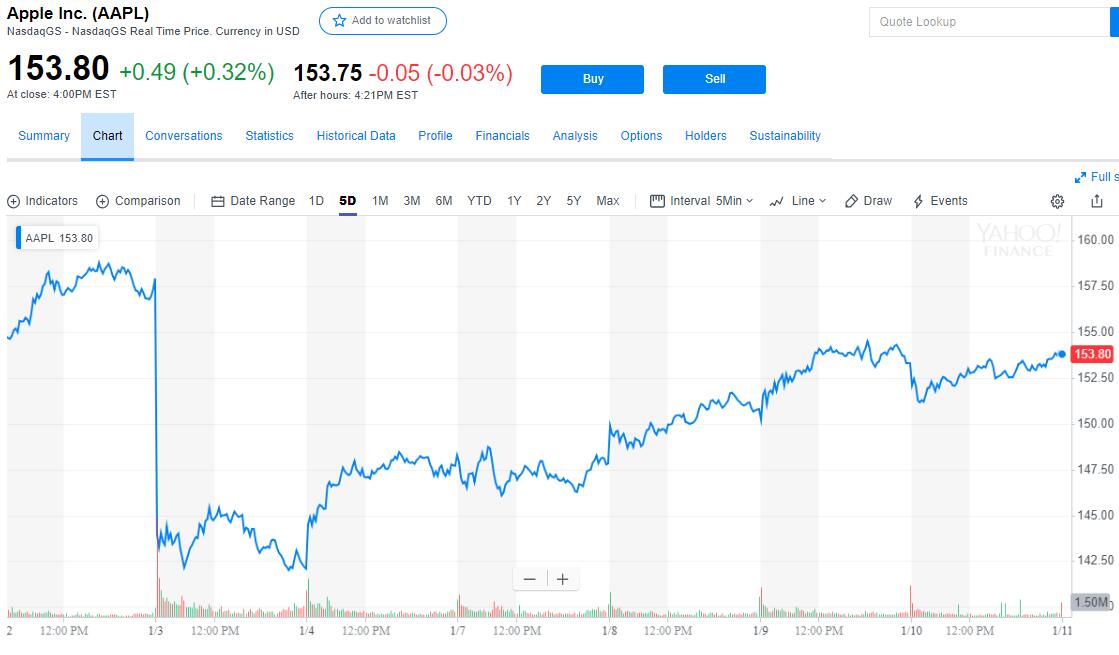Screen dimensions: 1119x655
Task: Open chart settings gear icon
Action: click(1057, 201)
